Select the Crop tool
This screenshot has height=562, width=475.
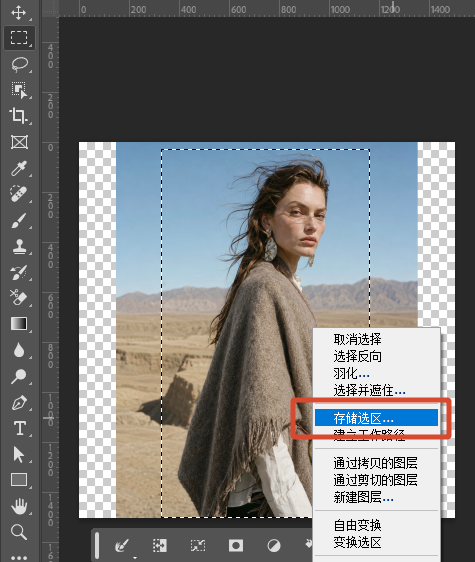pyautogui.click(x=19, y=116)
